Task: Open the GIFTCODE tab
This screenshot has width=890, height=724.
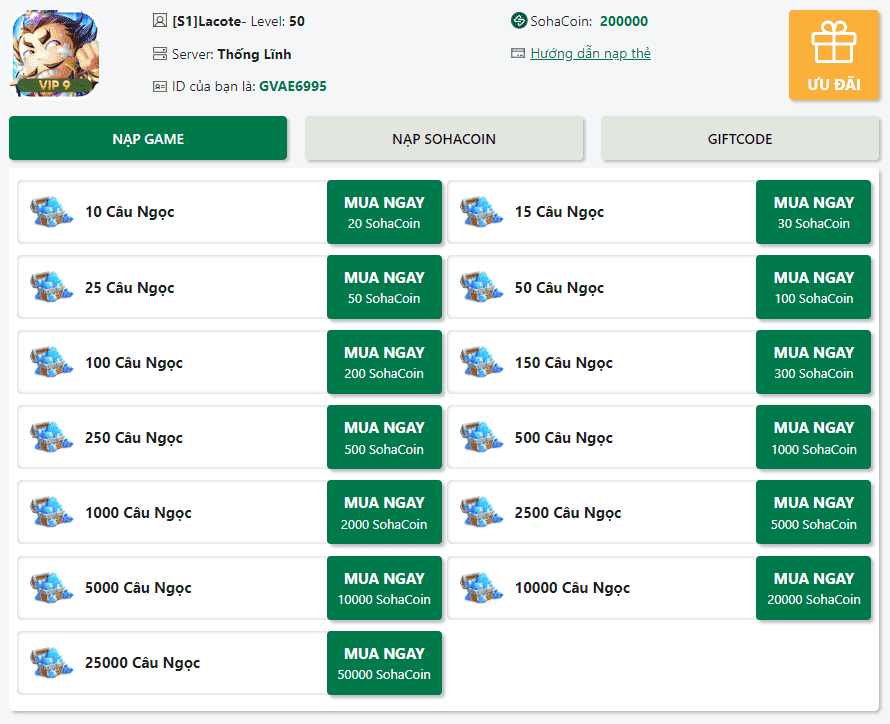Action: (740, 138)
